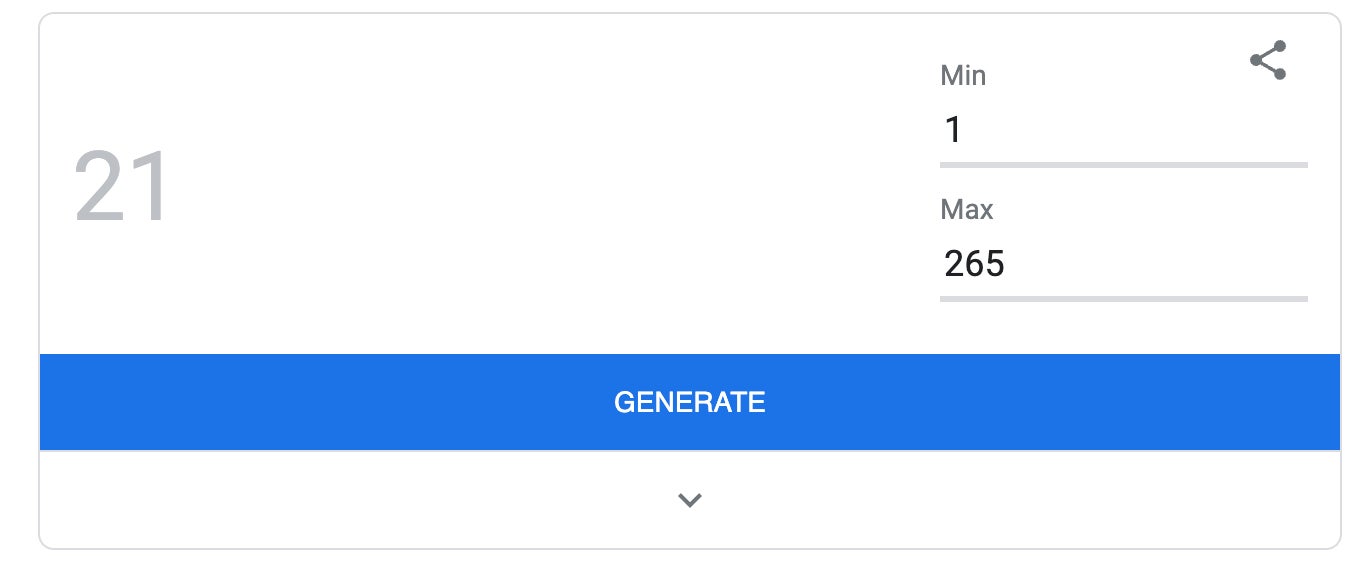Click the generated number 21
Screen dimensions: 1364x562
[x=123, y=187]
